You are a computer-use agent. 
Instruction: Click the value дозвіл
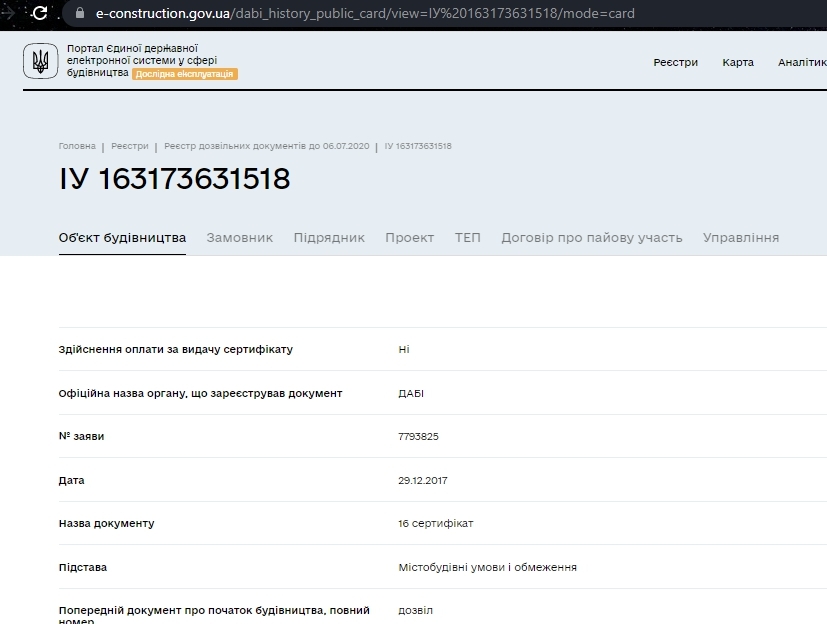(x=416, y=610)
